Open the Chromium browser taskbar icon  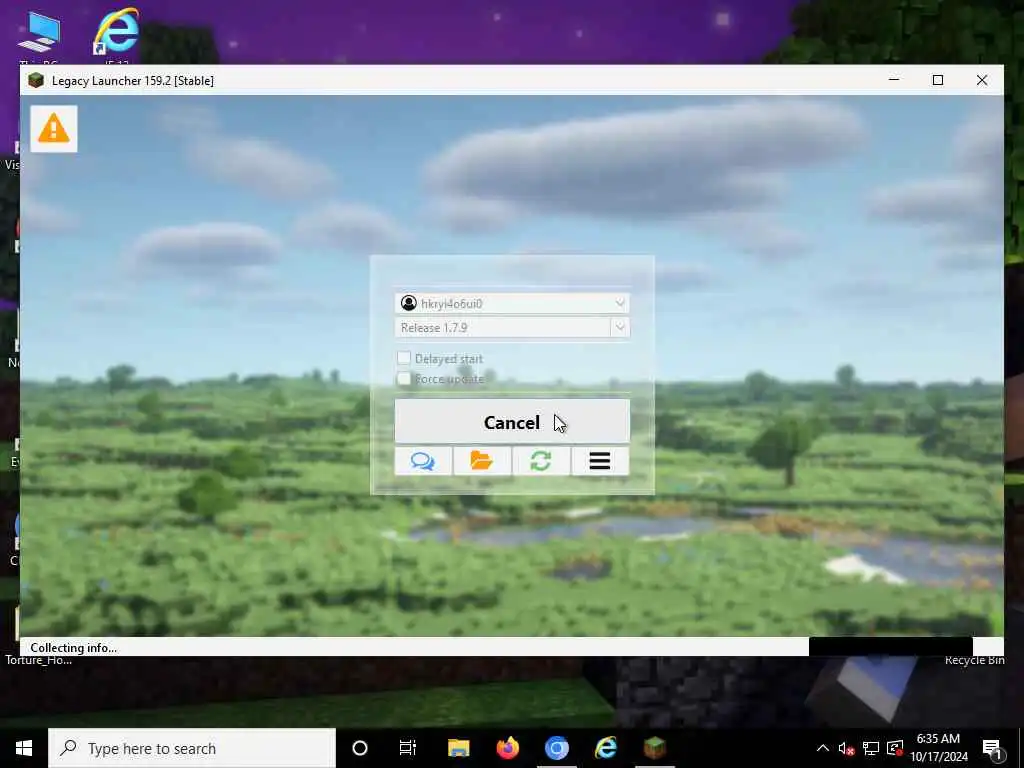coord(556,748)
